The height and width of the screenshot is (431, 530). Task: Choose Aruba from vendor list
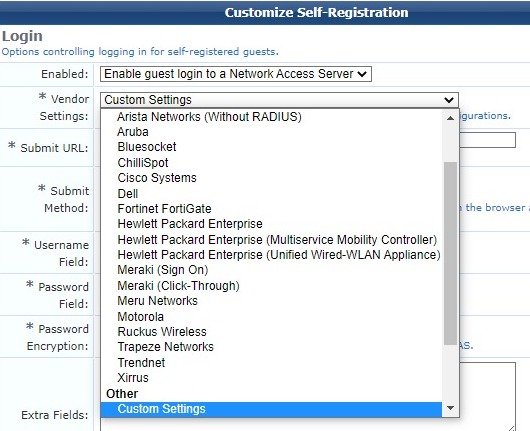tap(271, 132)
